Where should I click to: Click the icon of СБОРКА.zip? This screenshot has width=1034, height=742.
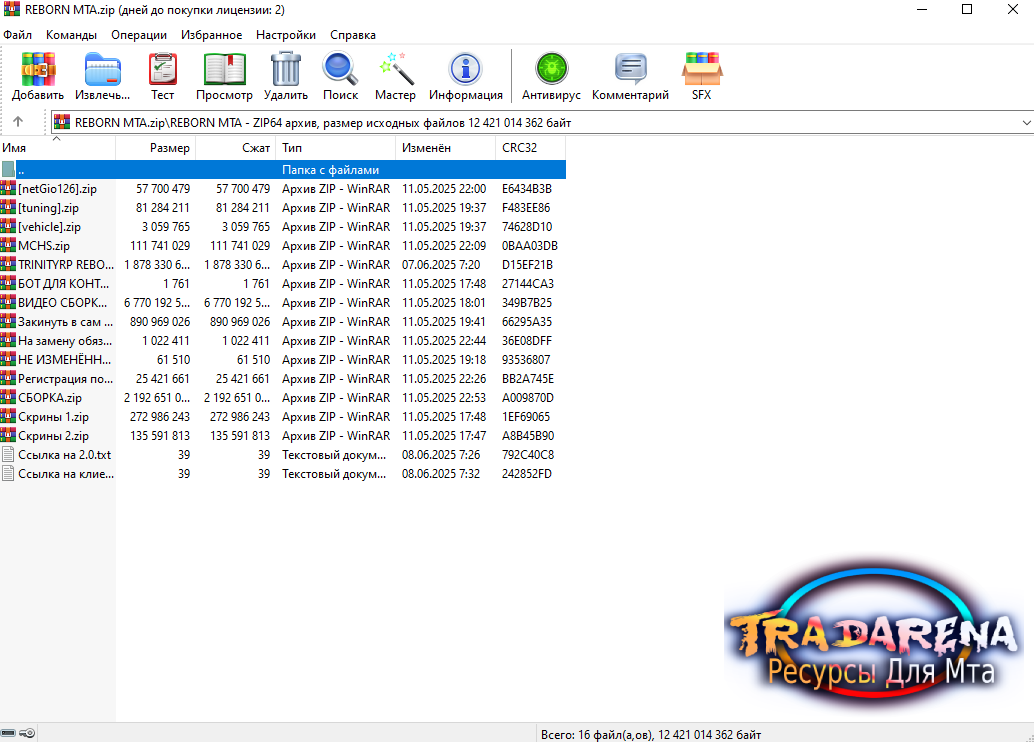tap(8, 397)
